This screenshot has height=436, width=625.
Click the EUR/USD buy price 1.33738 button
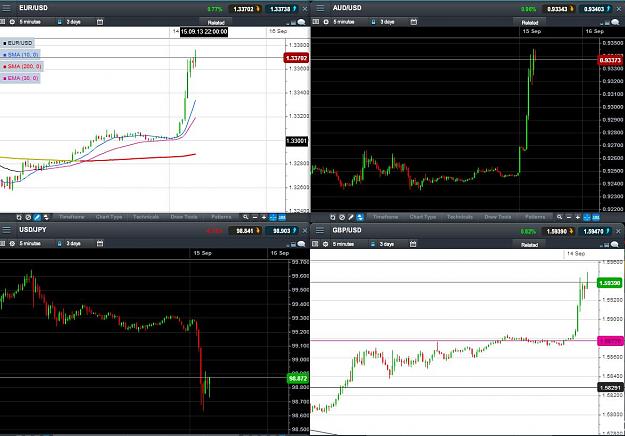click(282, 8)
